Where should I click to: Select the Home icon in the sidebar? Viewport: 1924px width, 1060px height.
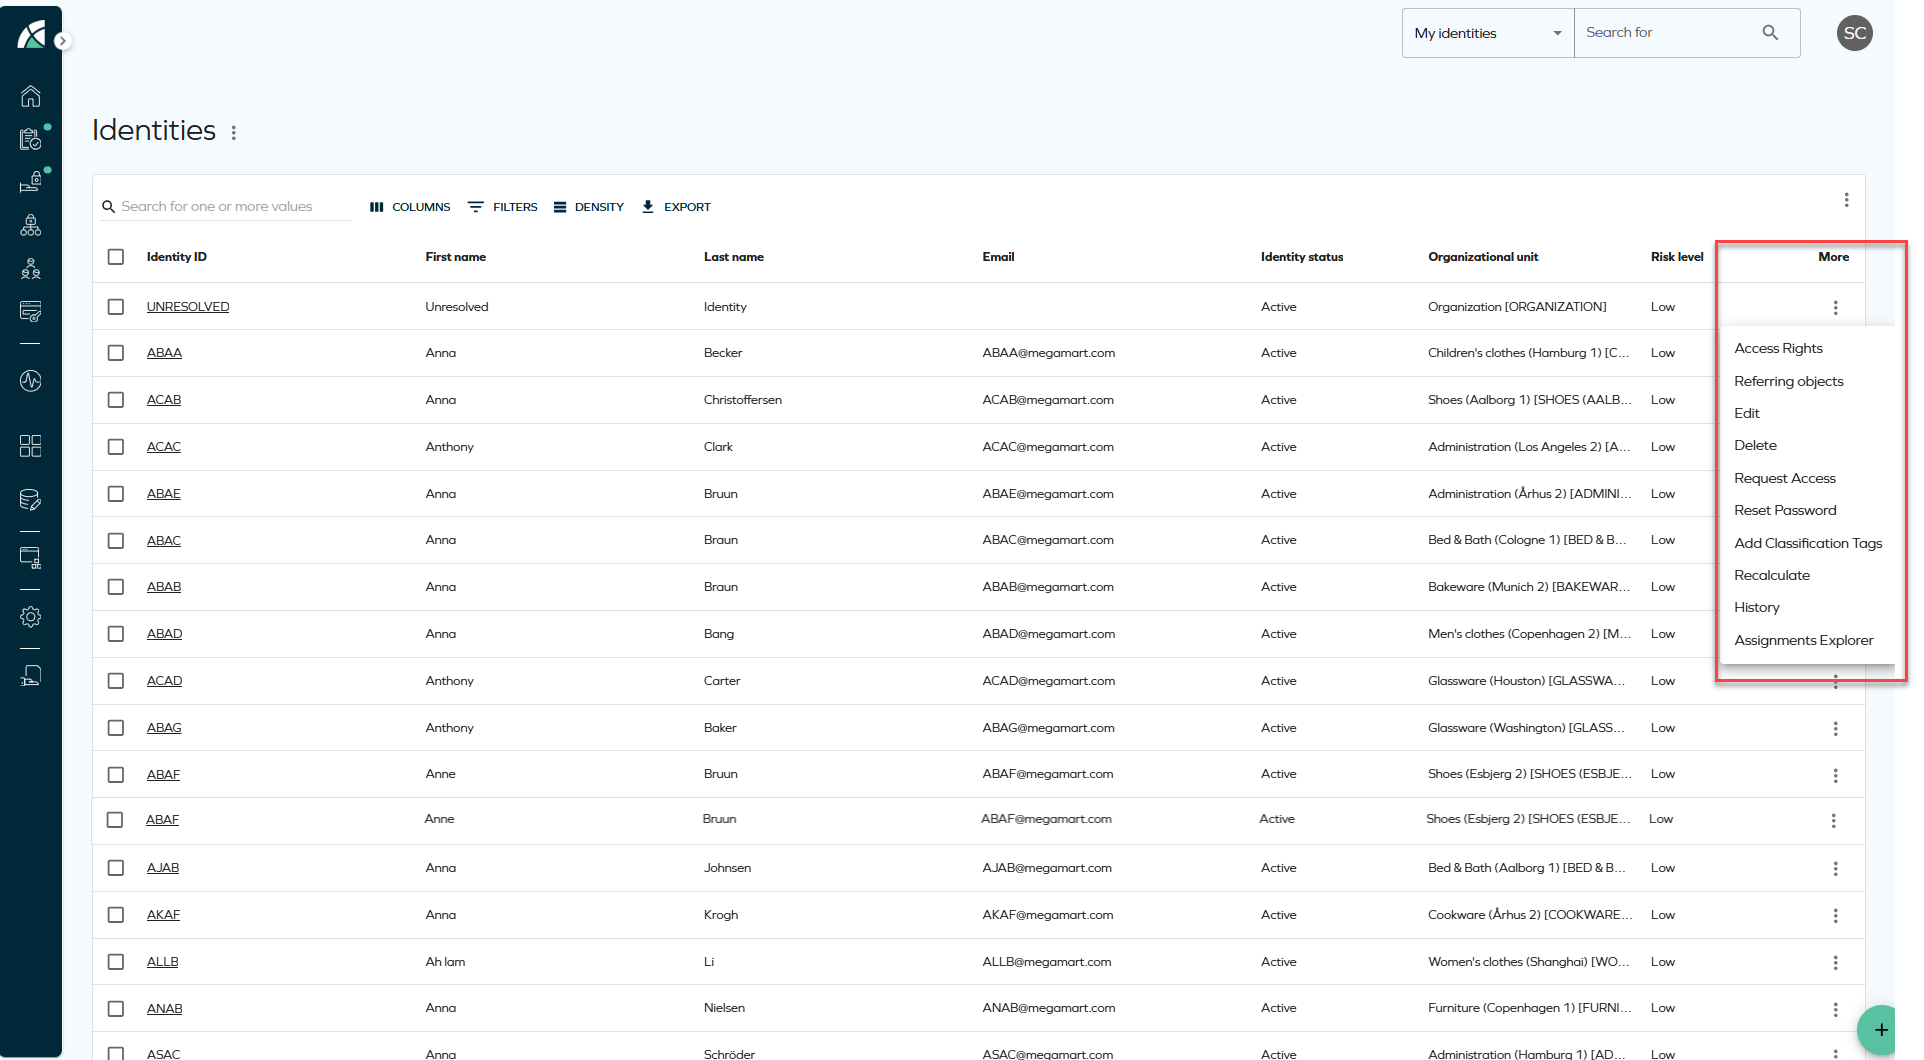[x=30, y=96]
